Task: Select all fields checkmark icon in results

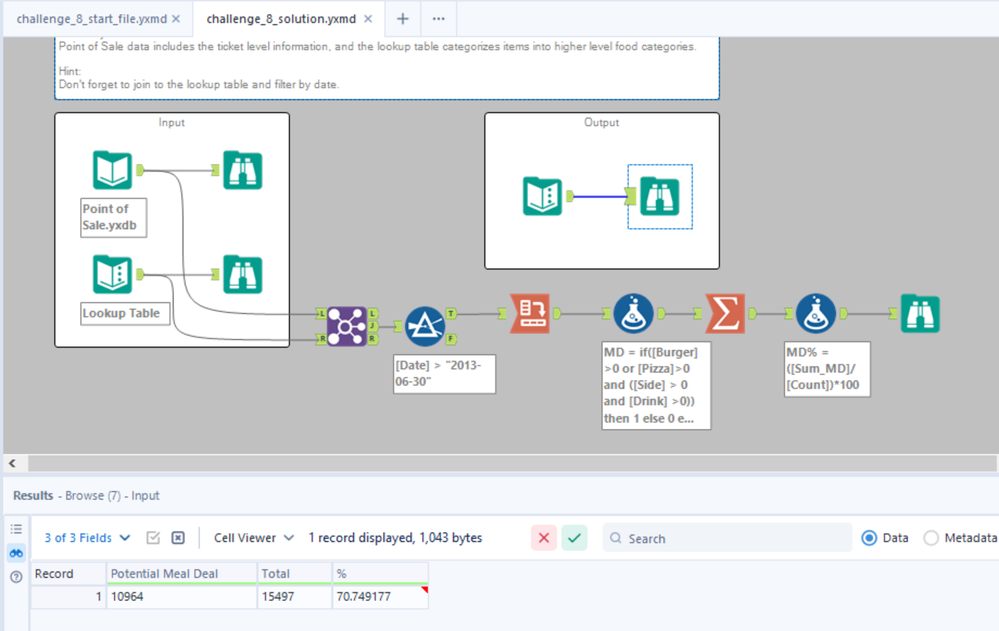Action: tap(153, 538)
